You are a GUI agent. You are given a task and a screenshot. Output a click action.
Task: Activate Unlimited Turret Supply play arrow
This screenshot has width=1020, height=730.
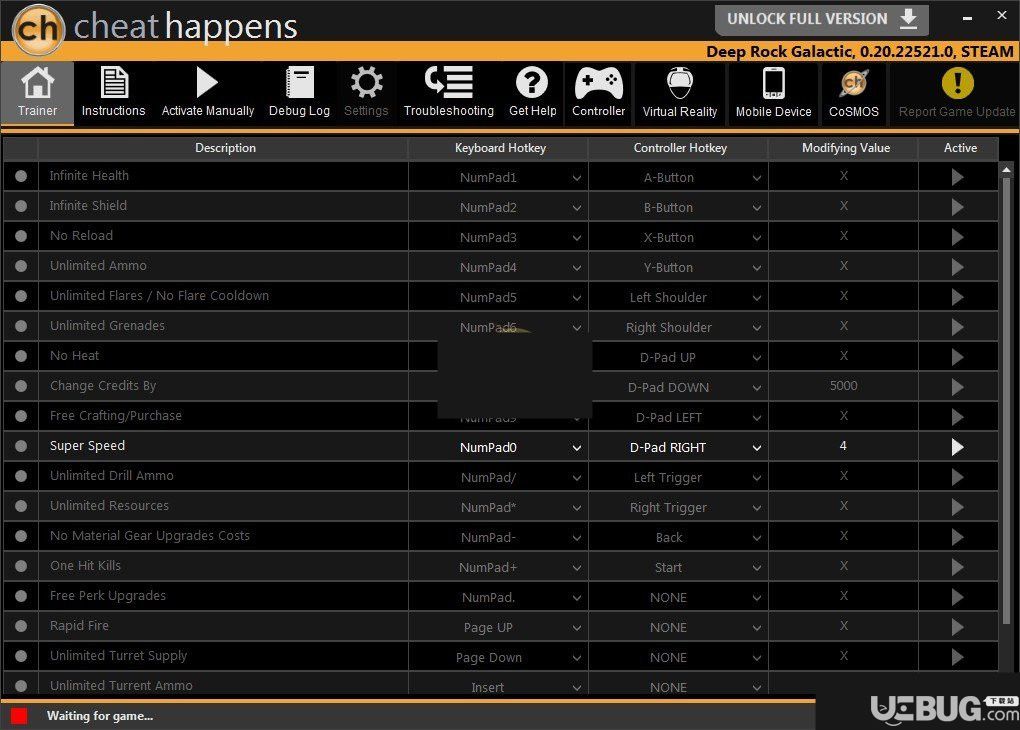point(957,656)
